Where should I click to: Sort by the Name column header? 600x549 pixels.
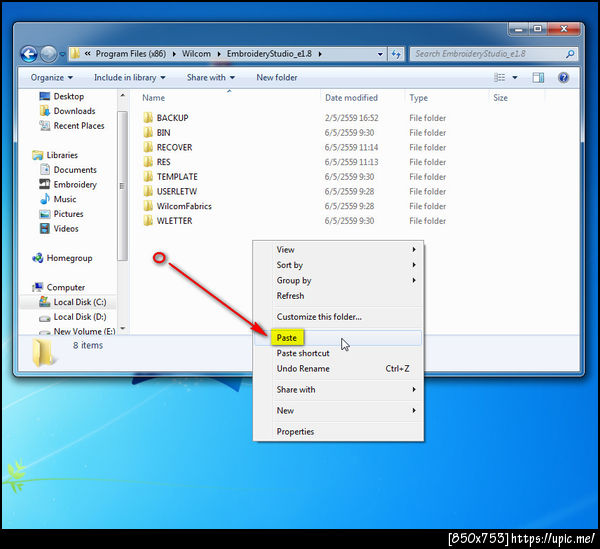[153, 98]
